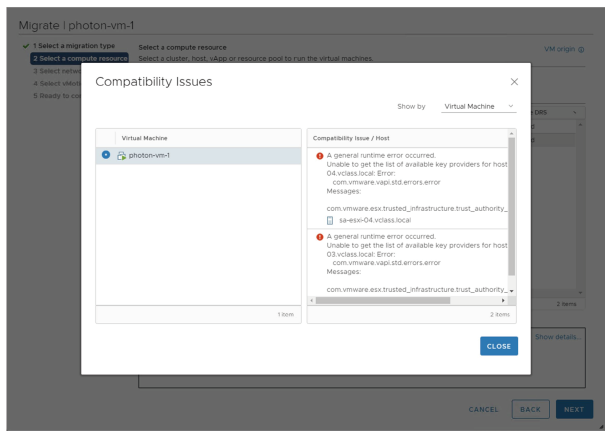This screenshot has width=612, height=438.
Task: Select the sa-esxi-04.vclass.local host entry
Action: tap(375, 220)
